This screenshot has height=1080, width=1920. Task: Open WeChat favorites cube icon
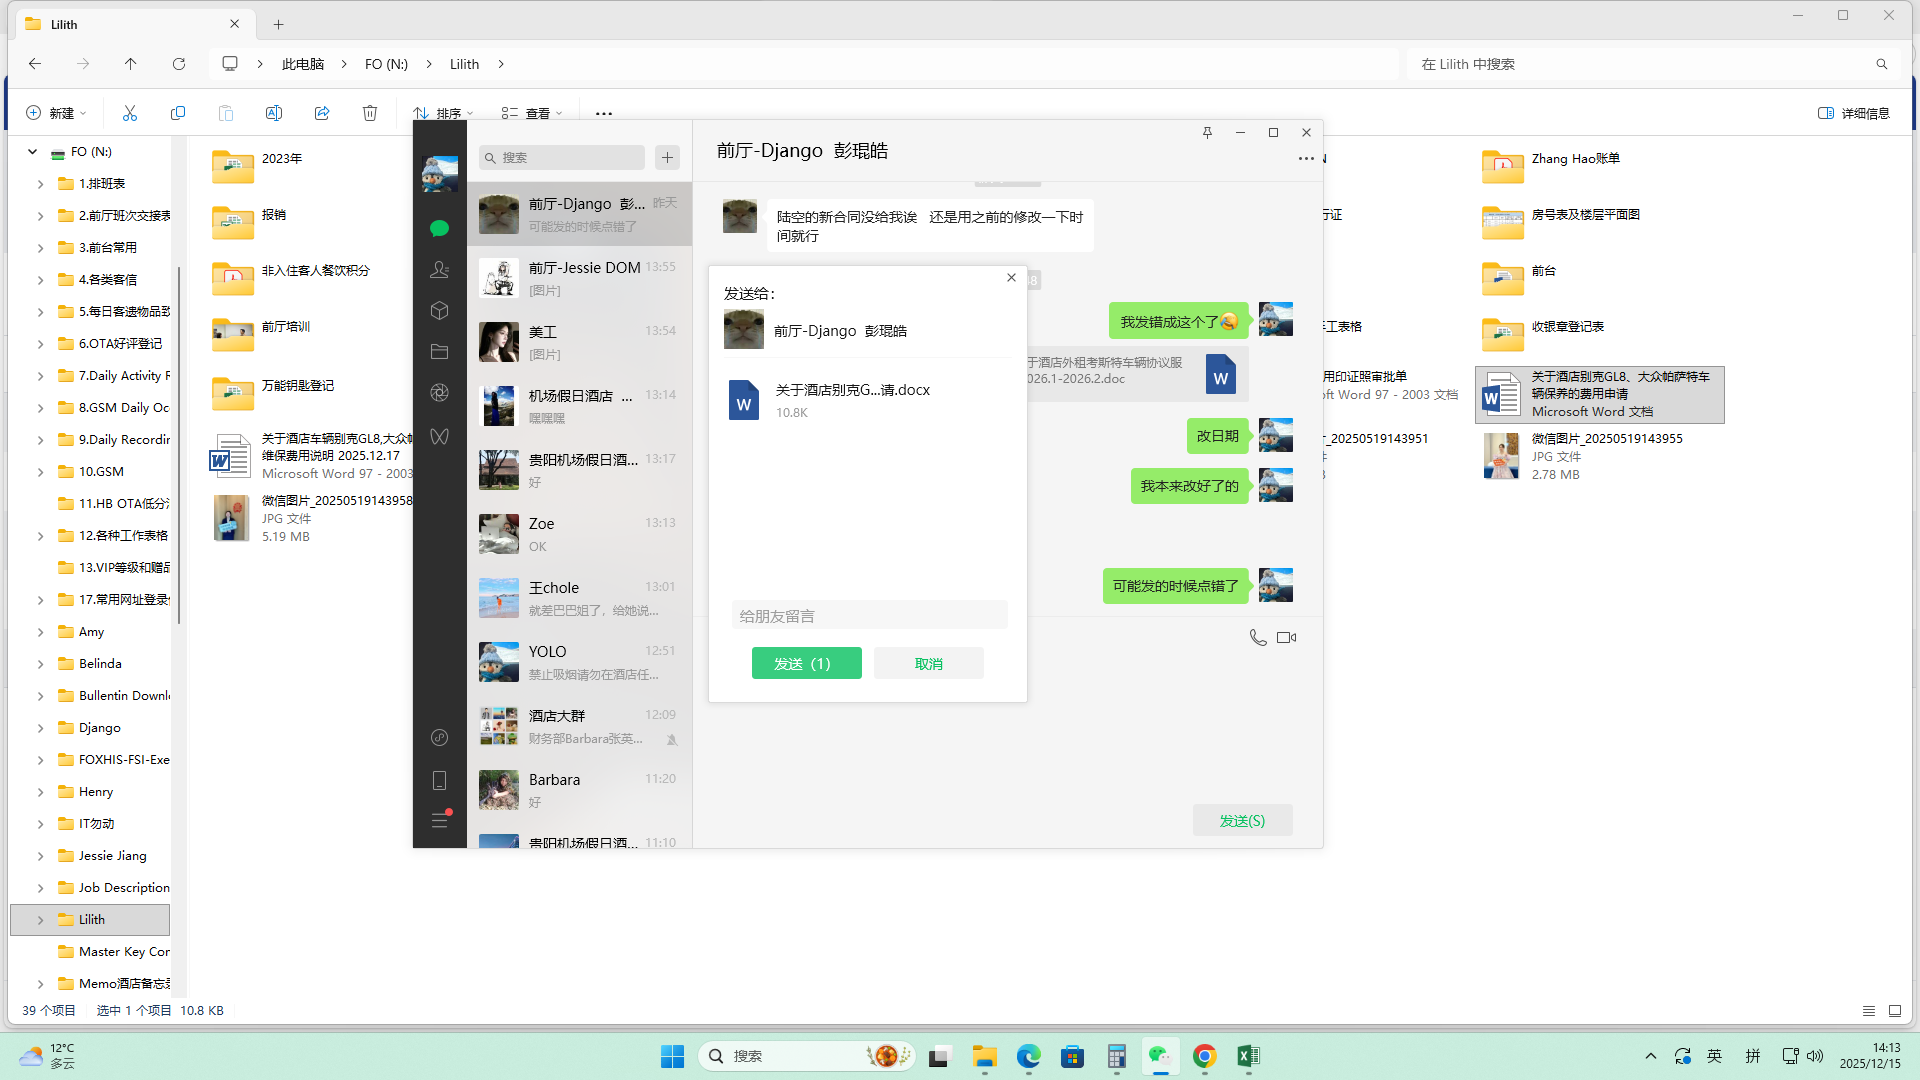click(439, 311)
